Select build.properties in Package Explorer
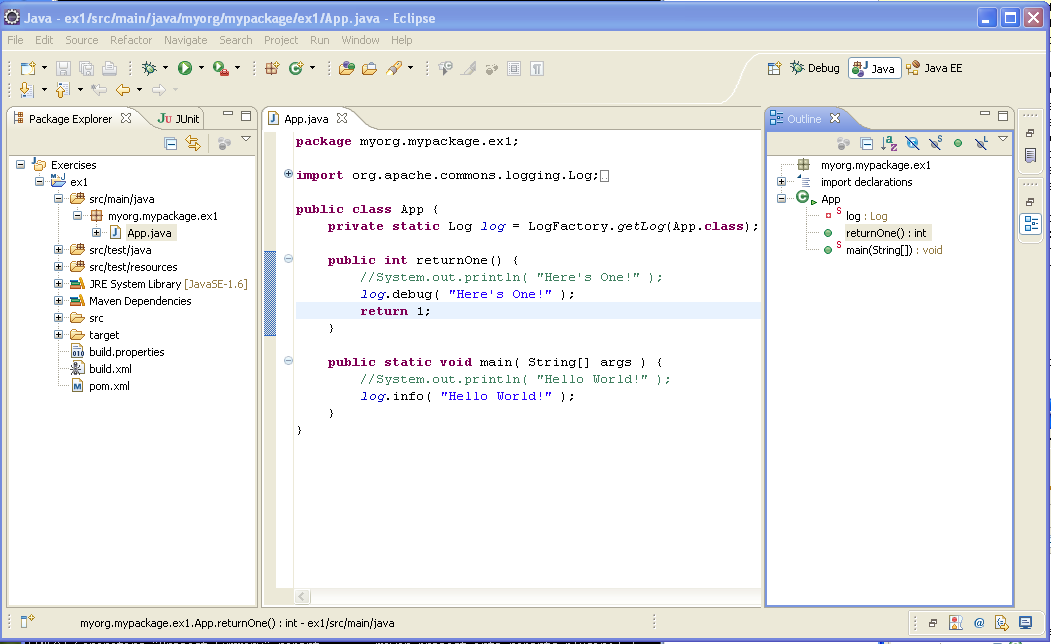This screenshot has height=644, width=1051. click(127, 352)
